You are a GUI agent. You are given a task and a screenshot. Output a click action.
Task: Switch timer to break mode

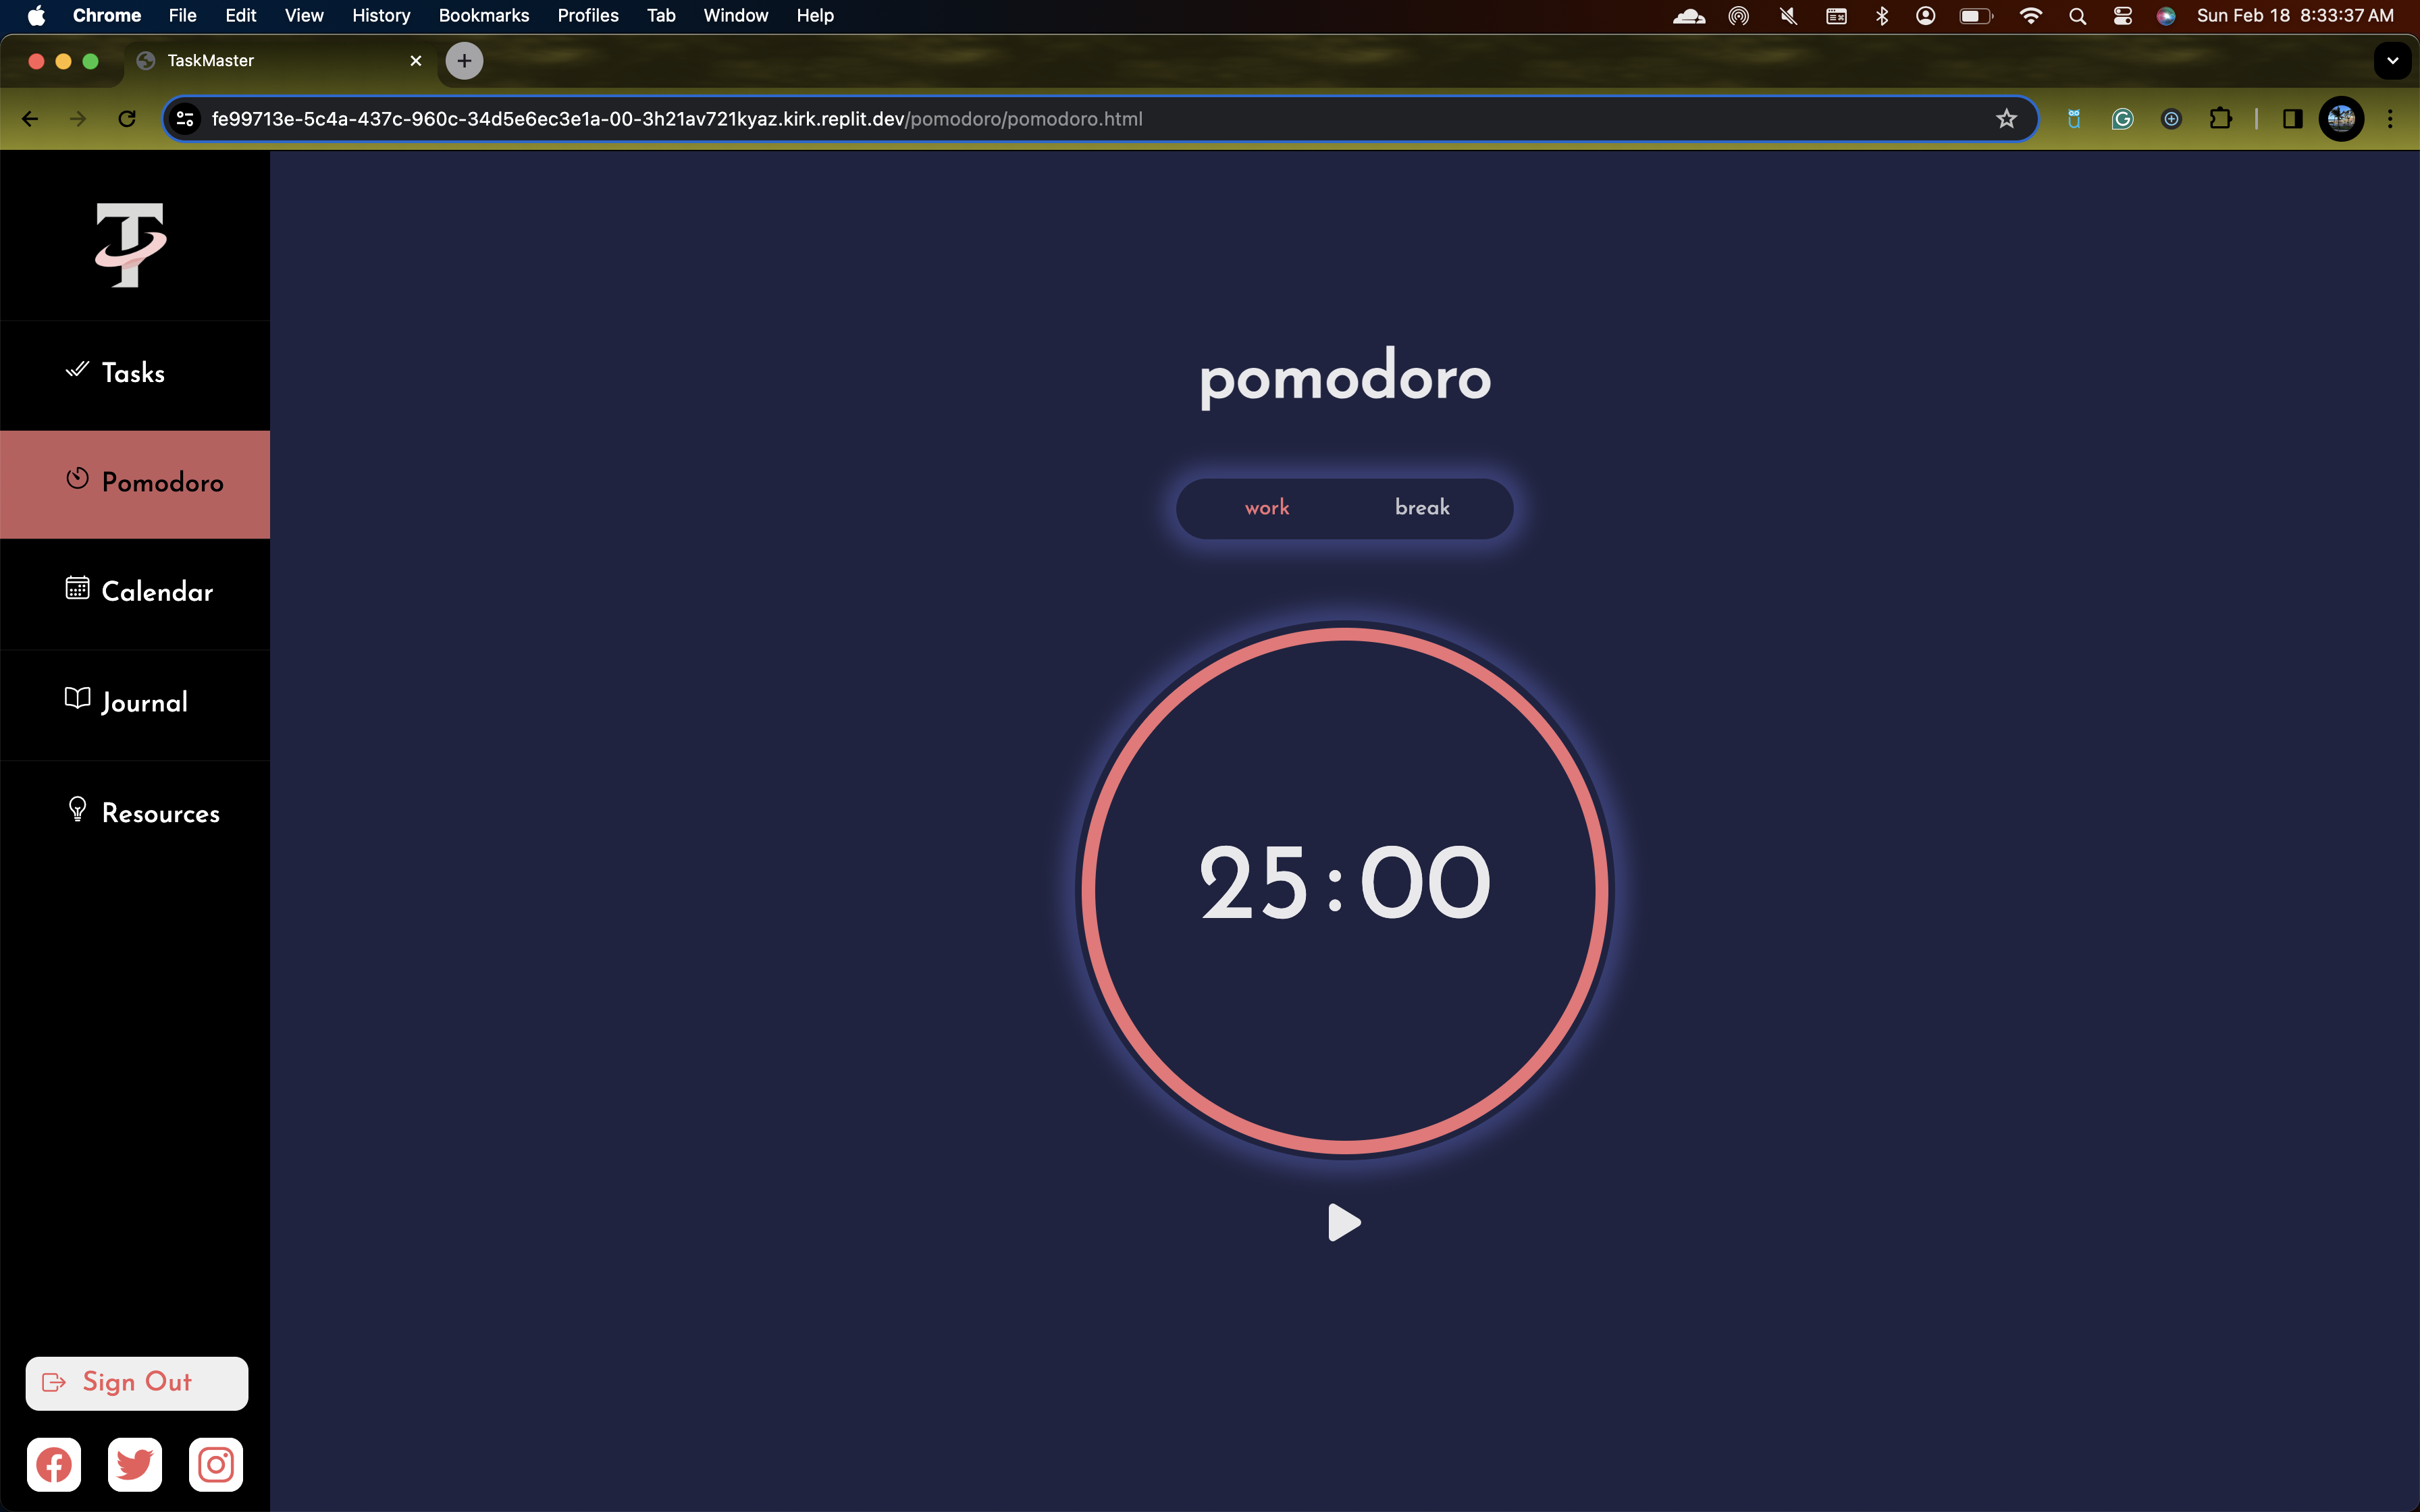point(1421,508)
